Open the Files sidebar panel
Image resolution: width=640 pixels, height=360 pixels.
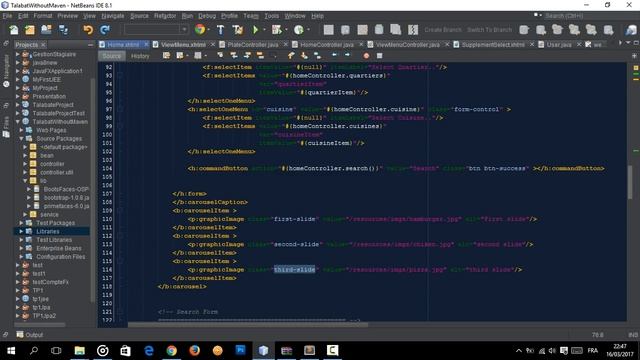(6, 127)
